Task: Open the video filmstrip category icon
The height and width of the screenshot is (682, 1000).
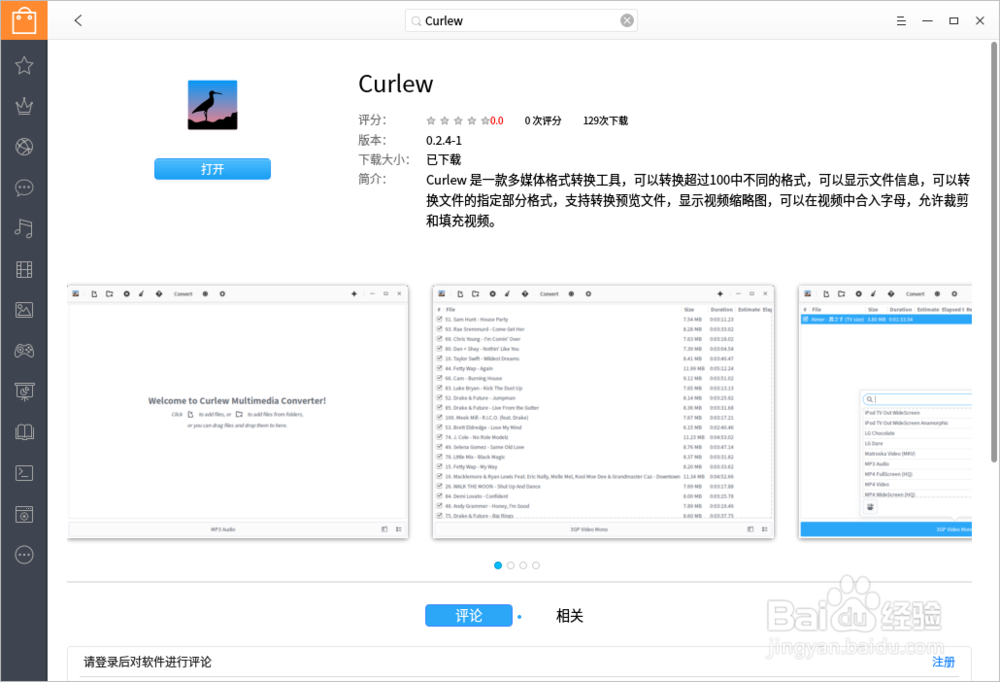Action: coord(24,269)
